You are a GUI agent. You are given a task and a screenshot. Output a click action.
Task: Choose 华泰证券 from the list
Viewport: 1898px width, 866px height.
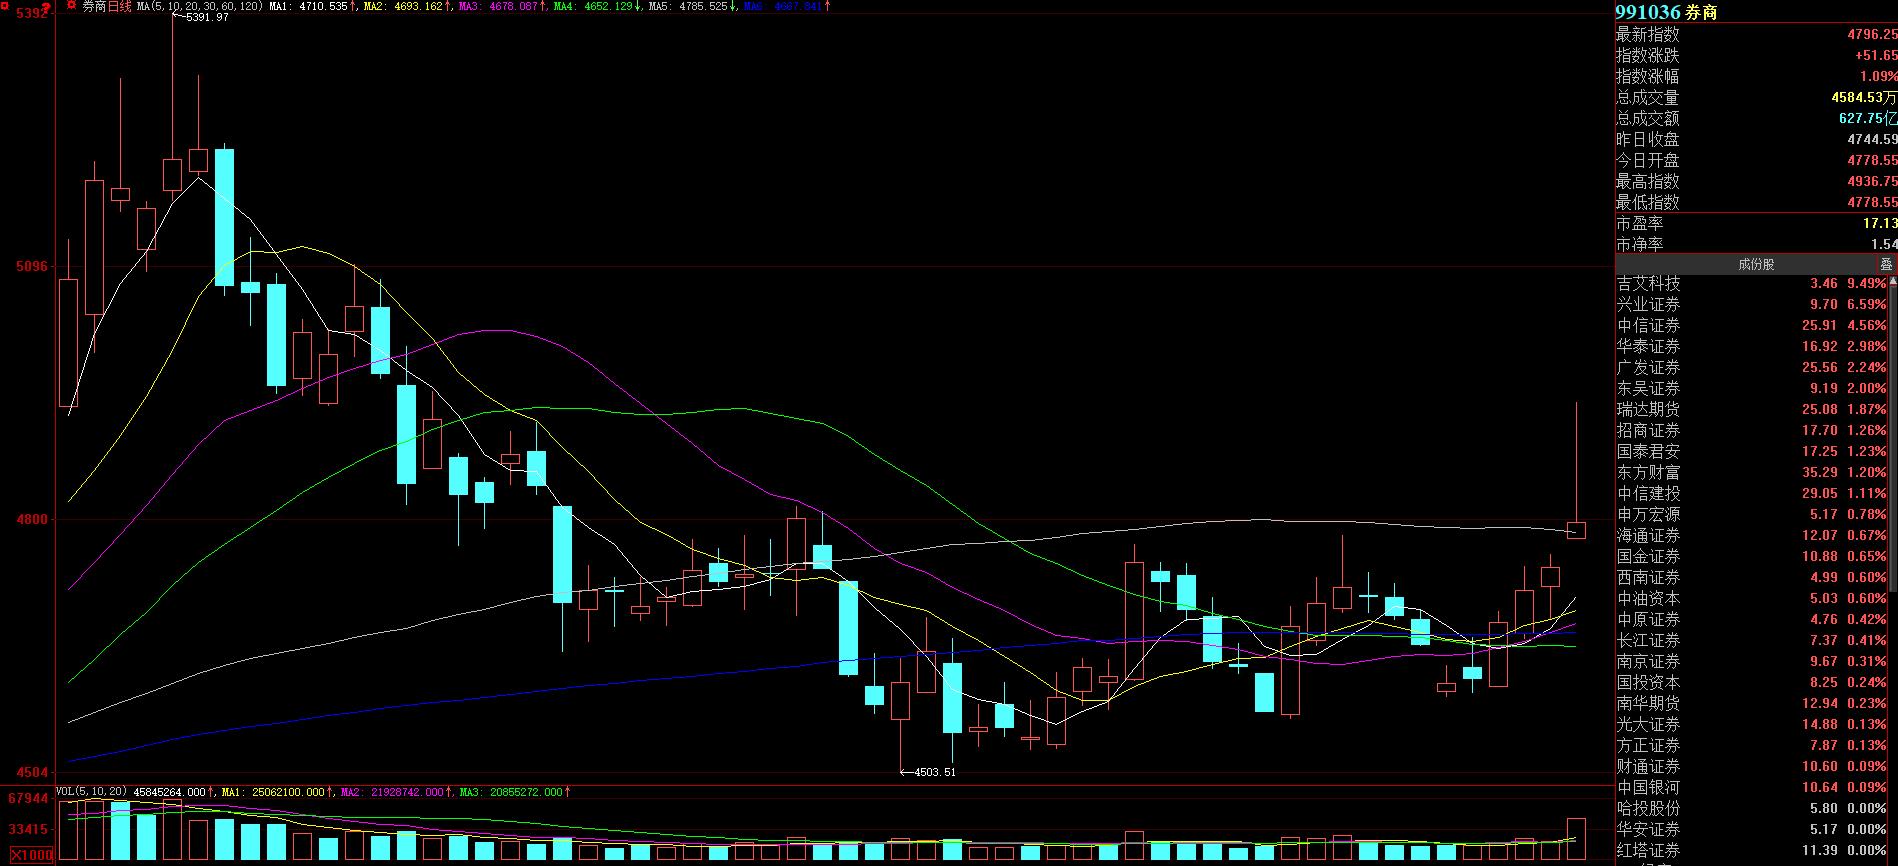pos(1648,347)
